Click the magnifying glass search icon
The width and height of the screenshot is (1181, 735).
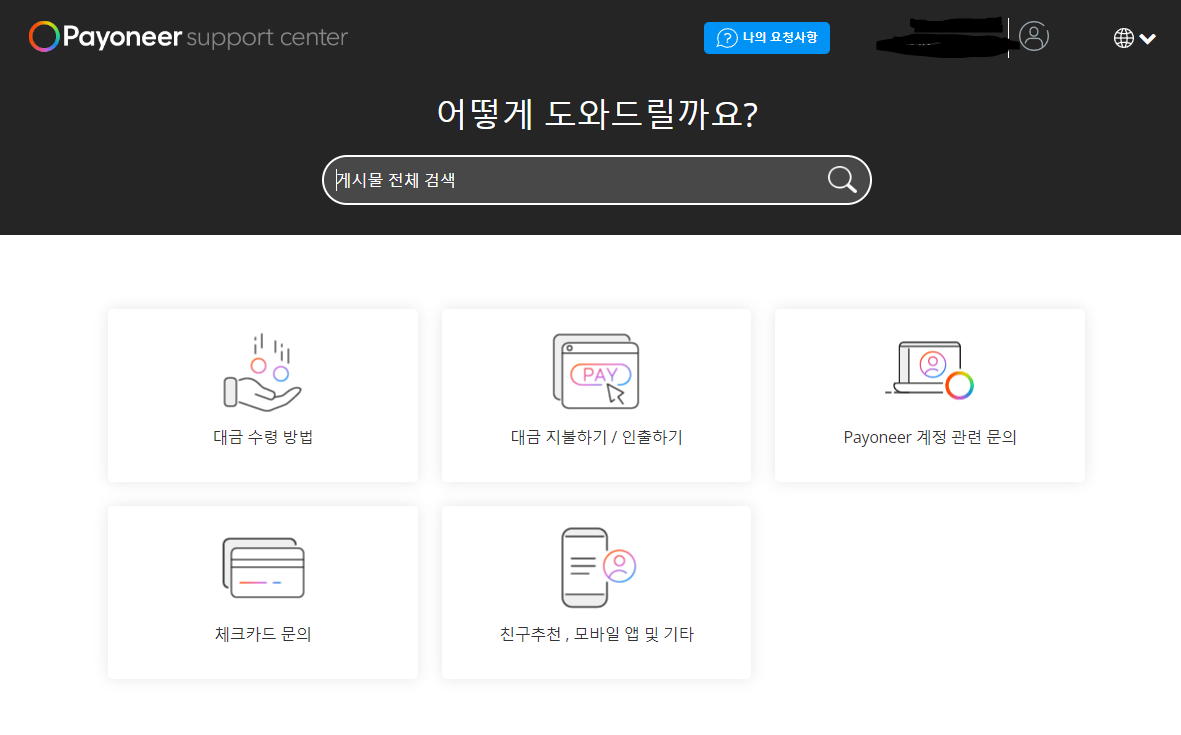(x=842, y=180)
